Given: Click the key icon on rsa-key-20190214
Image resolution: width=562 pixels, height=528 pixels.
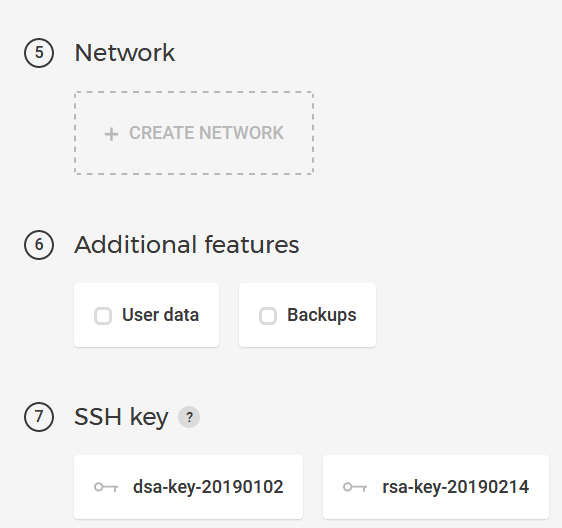Looking at the screenshot, I should (355, 487).
